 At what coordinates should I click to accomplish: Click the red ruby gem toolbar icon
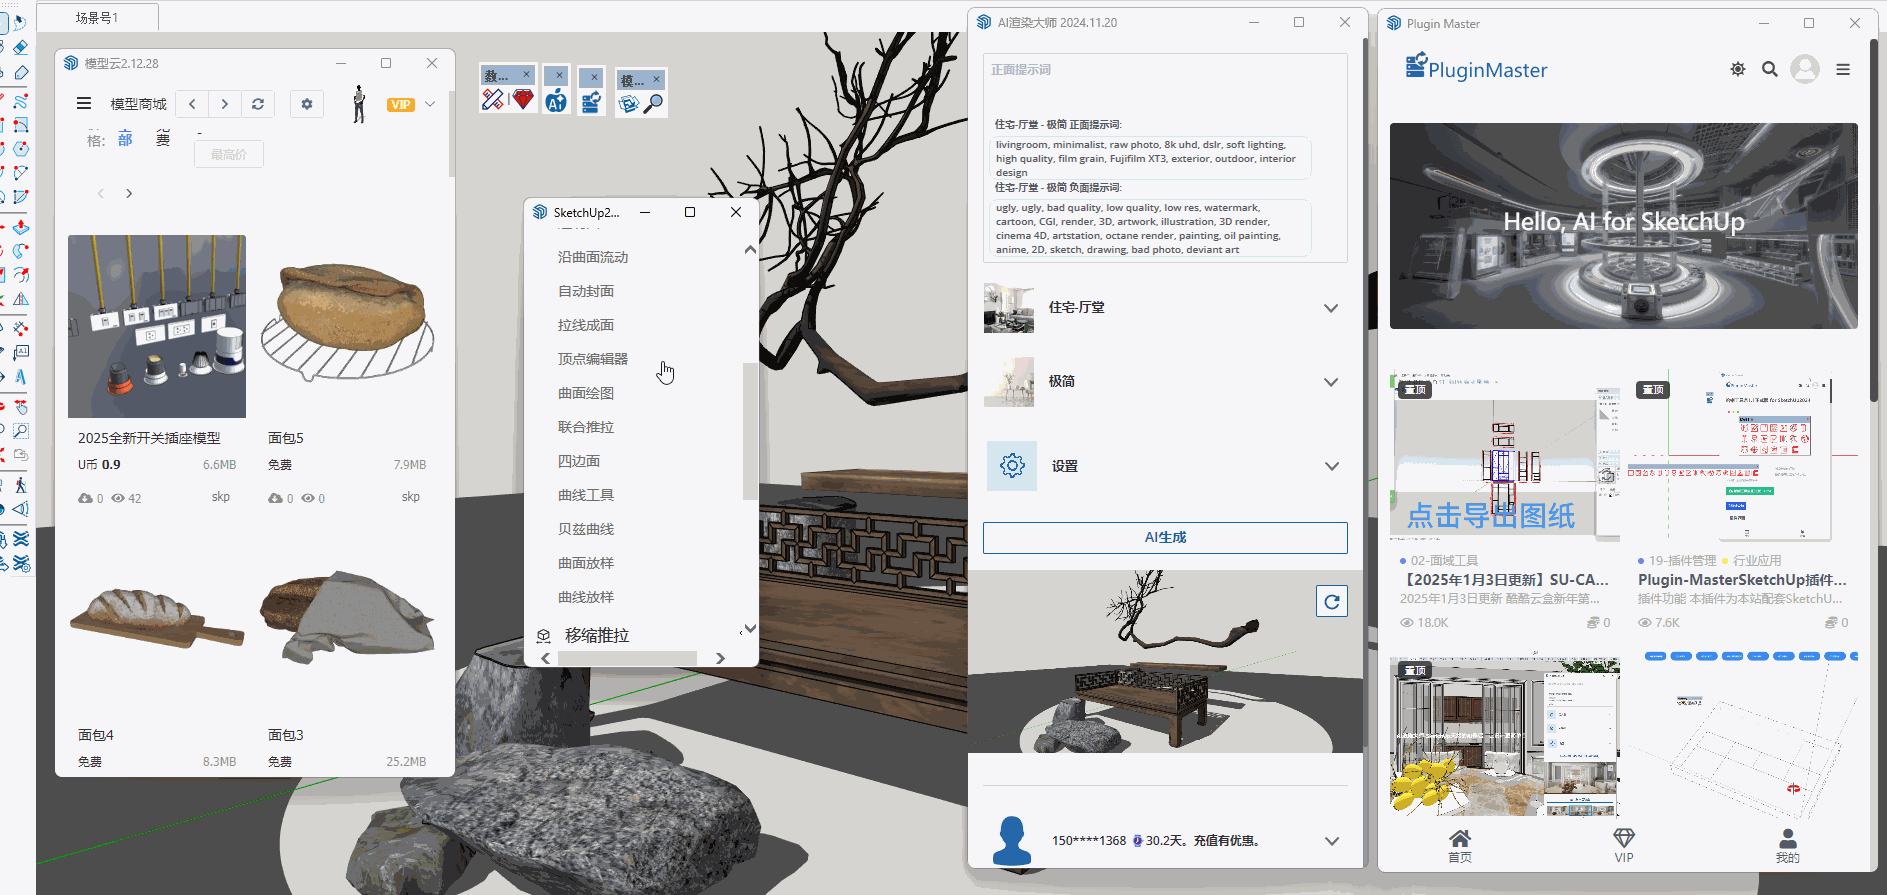[x=522, y=100]
